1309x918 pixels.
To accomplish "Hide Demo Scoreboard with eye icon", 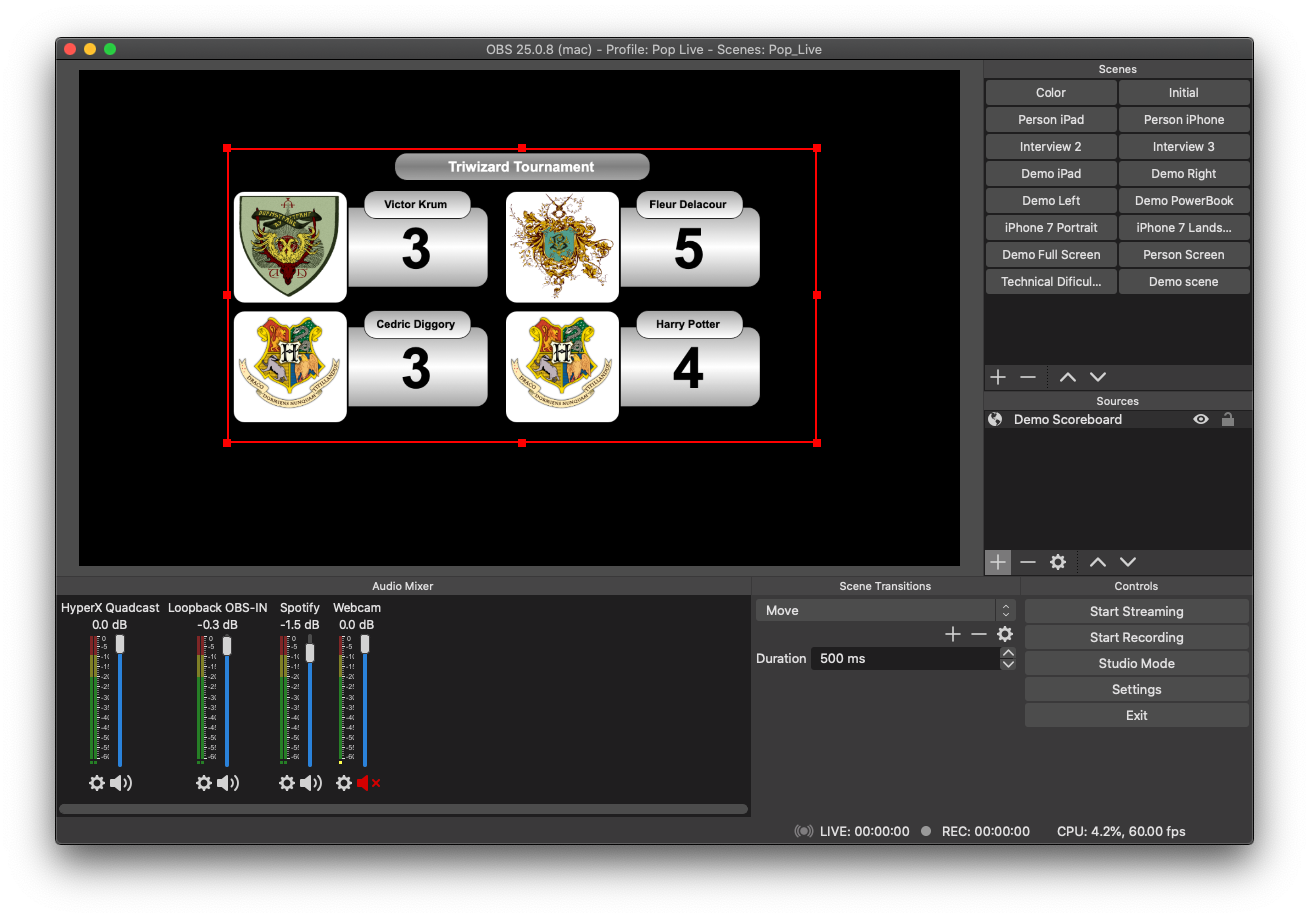I will coord(1201,420).
